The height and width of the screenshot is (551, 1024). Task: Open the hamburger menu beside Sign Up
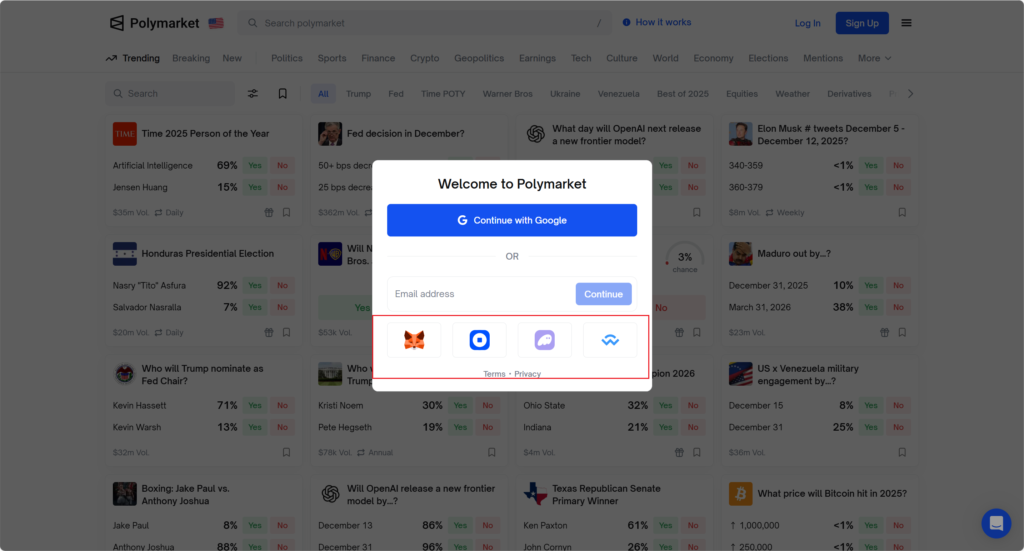click(x=906, y=23)
